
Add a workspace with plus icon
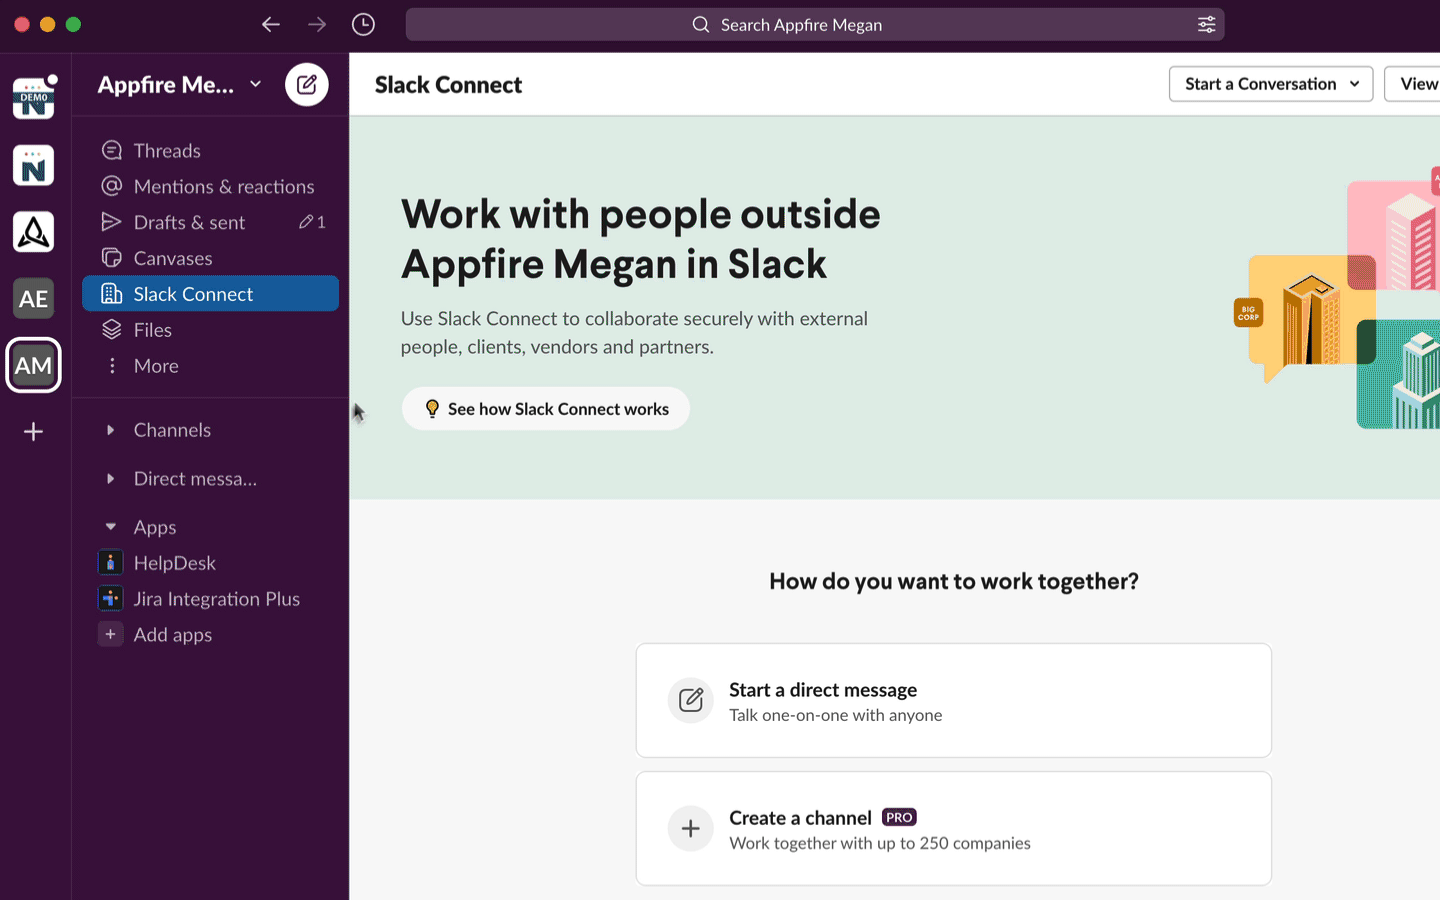point(34,431)
